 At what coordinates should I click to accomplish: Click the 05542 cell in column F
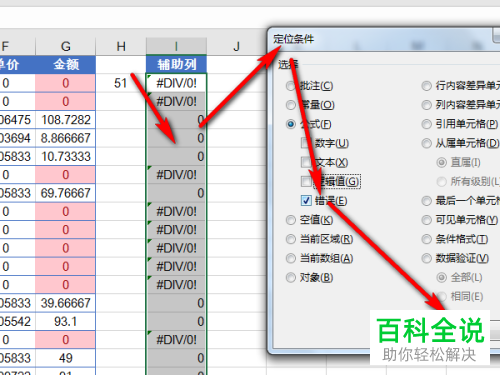point(17,321)
